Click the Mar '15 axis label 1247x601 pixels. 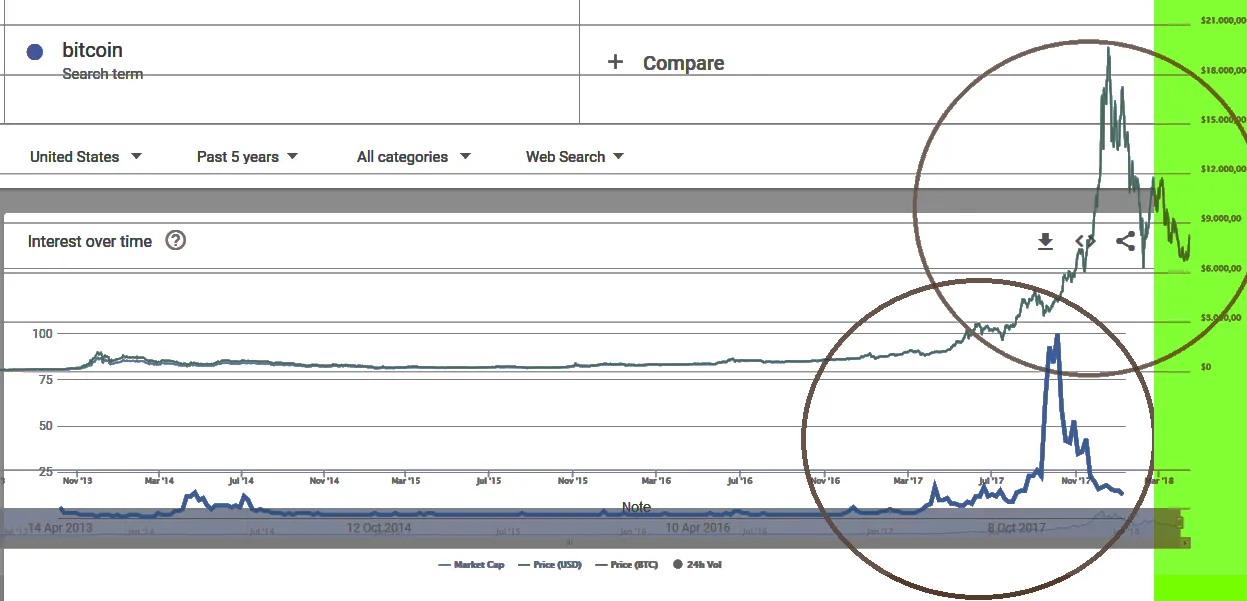coord(405,481)
